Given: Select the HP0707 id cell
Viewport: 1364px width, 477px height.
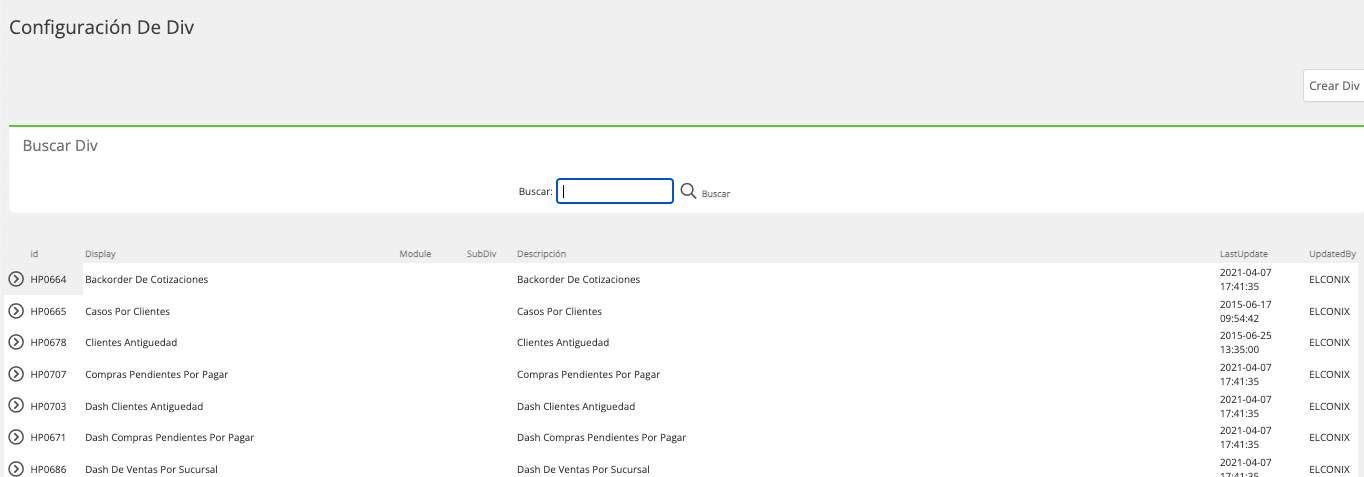Looking at the screenshot, I should pyautogui.click(x=48, y=374).
